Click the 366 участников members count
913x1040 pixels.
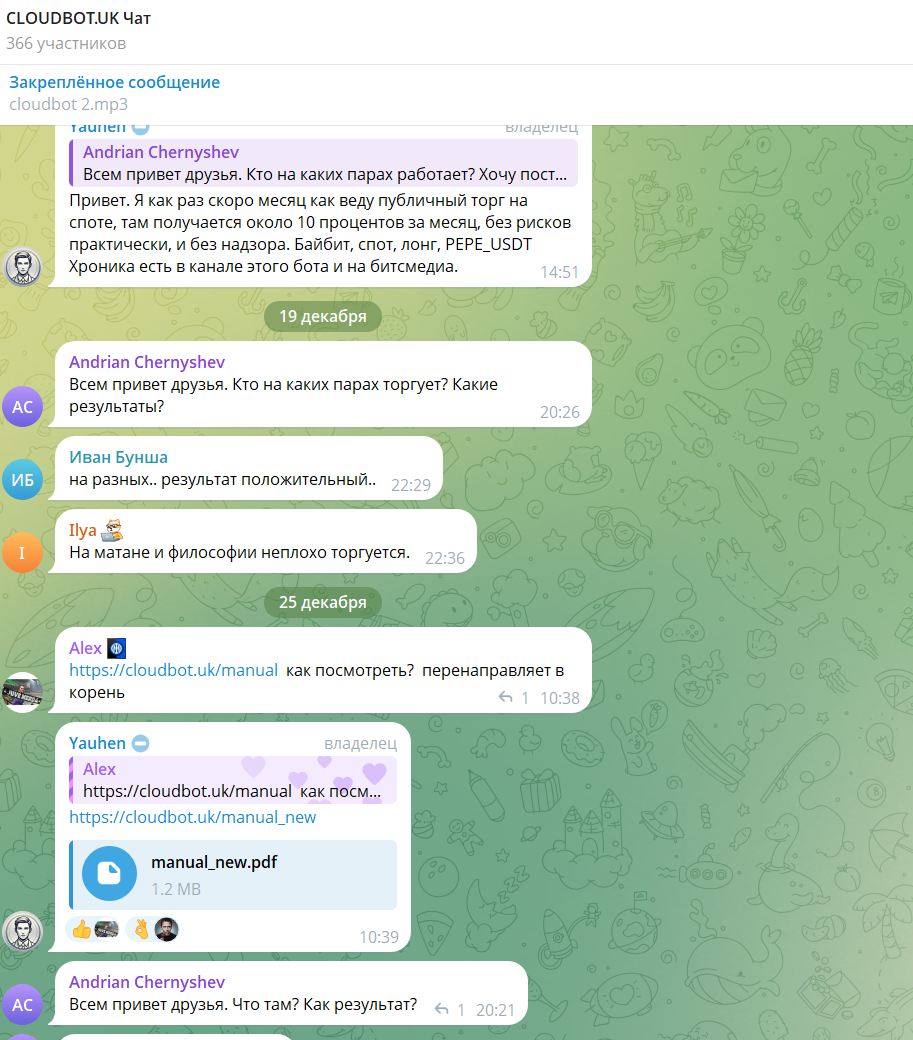[x=66, y=44]
